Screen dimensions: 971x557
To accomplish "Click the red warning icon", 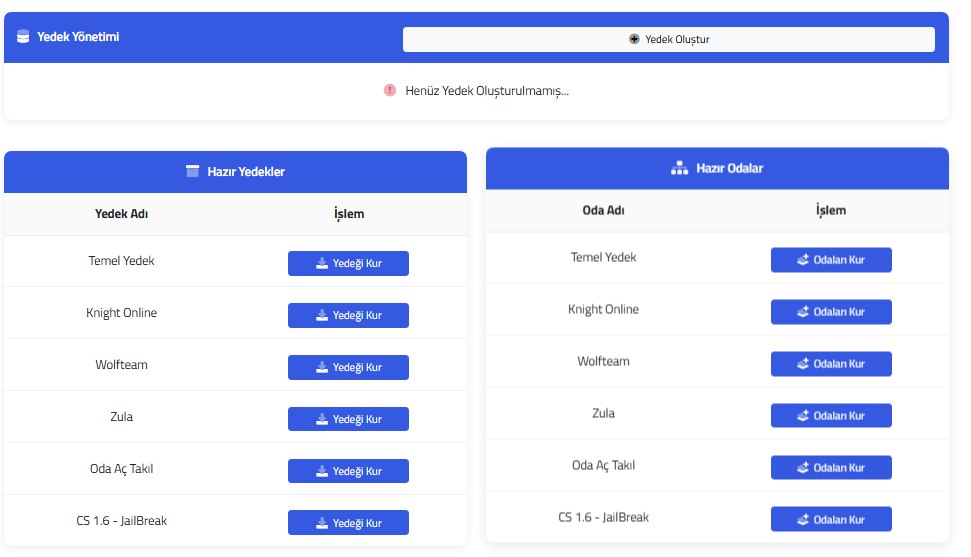I will pos(390,90).
